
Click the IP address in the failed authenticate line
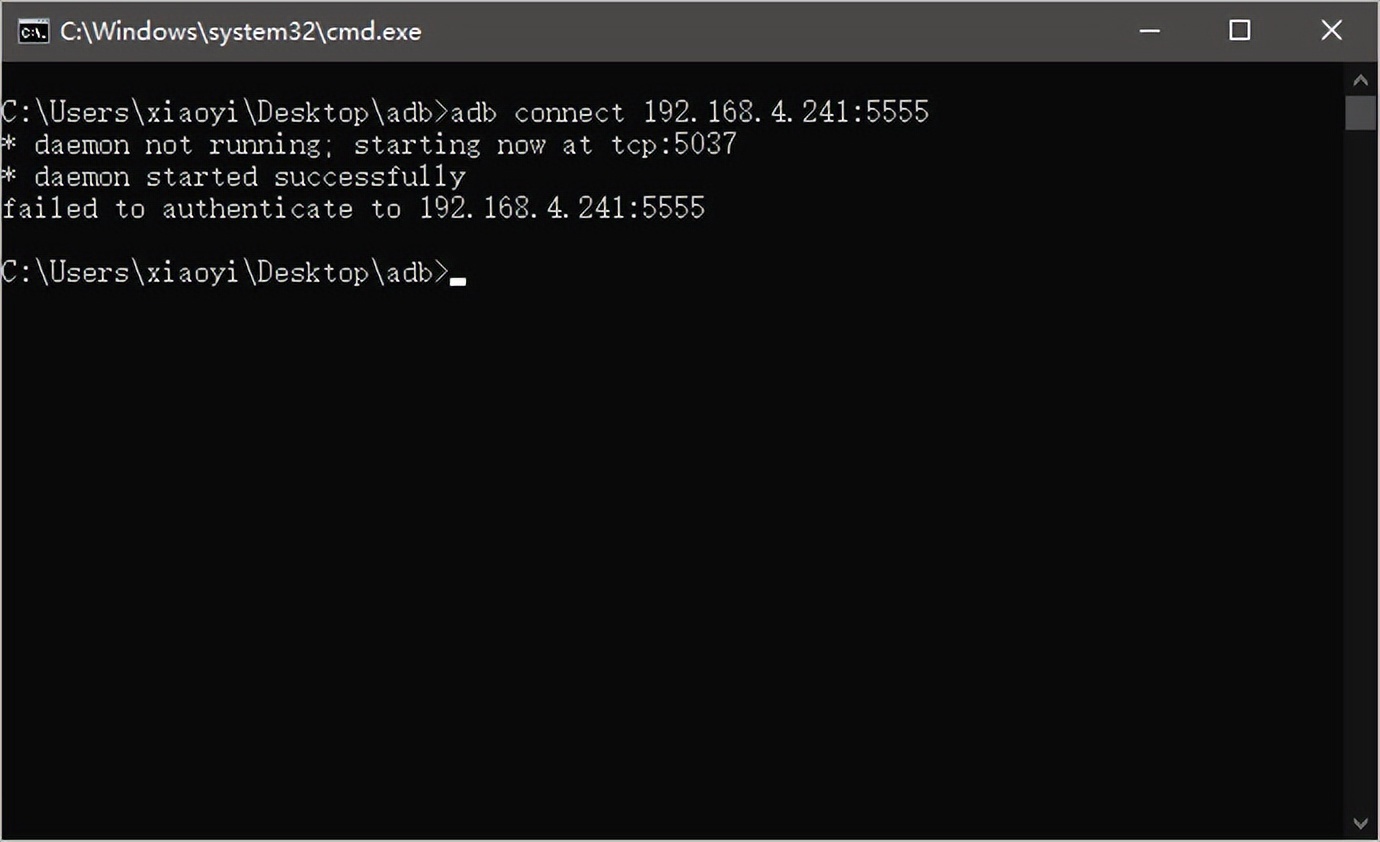point(561,209)
